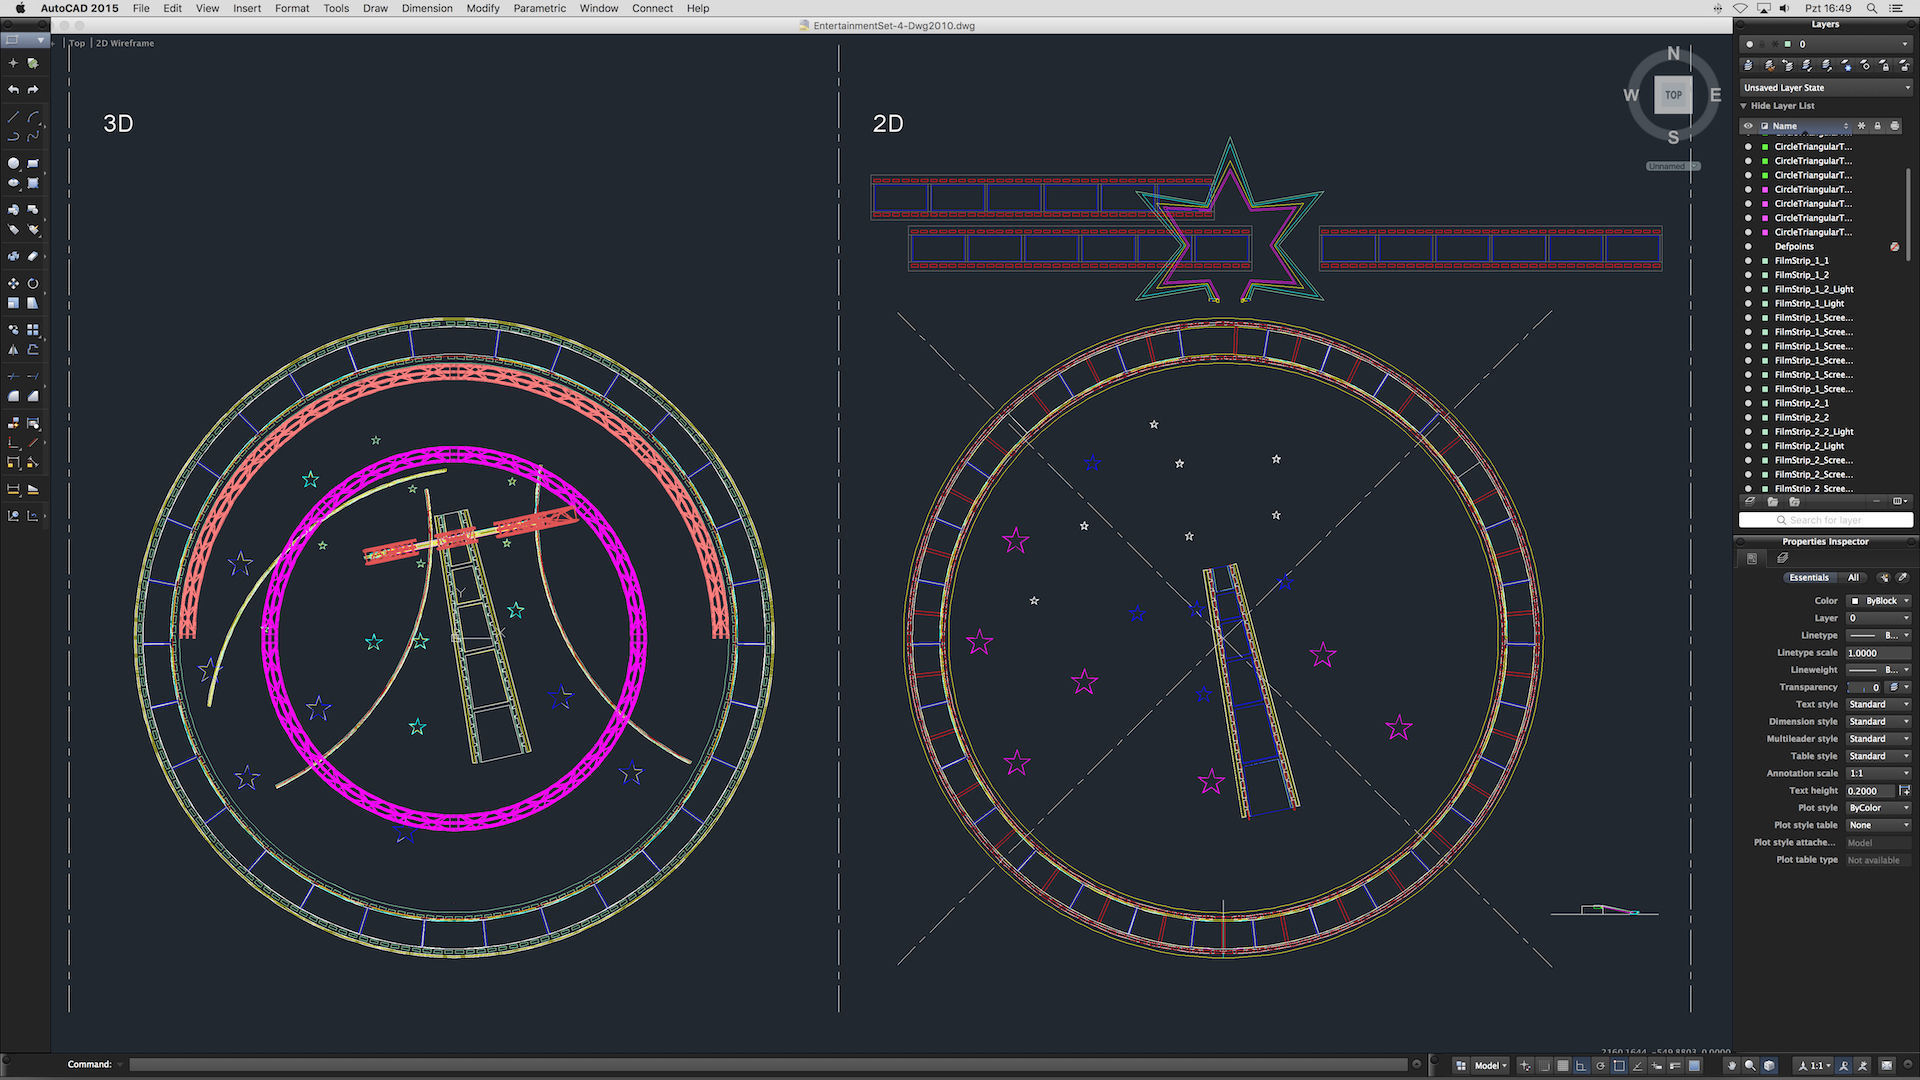Click the All properties button
This screenshot has width=1920, height=1080.
[1853, 578]
